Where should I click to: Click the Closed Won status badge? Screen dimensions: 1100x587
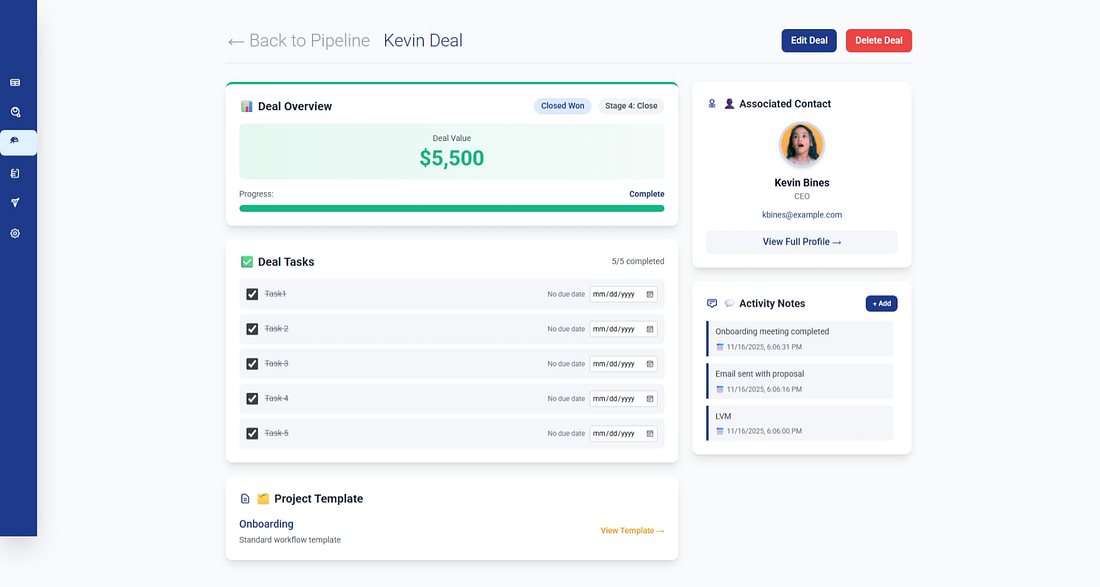(x=562, y=106)
